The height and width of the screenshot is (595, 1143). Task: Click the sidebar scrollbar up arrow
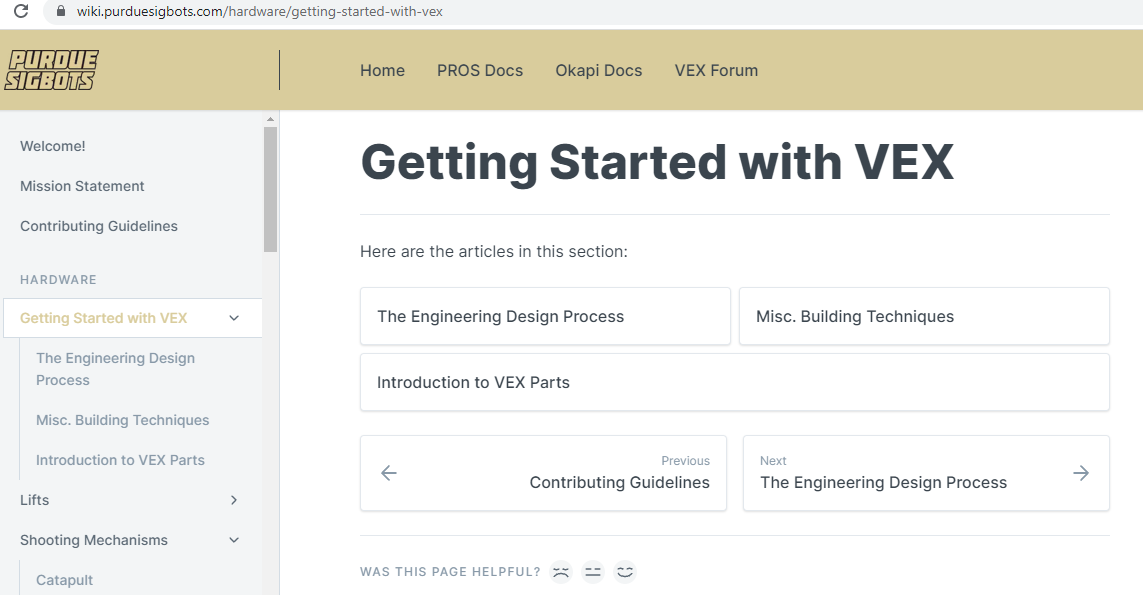pyautogui.click(x=270, y=119)
